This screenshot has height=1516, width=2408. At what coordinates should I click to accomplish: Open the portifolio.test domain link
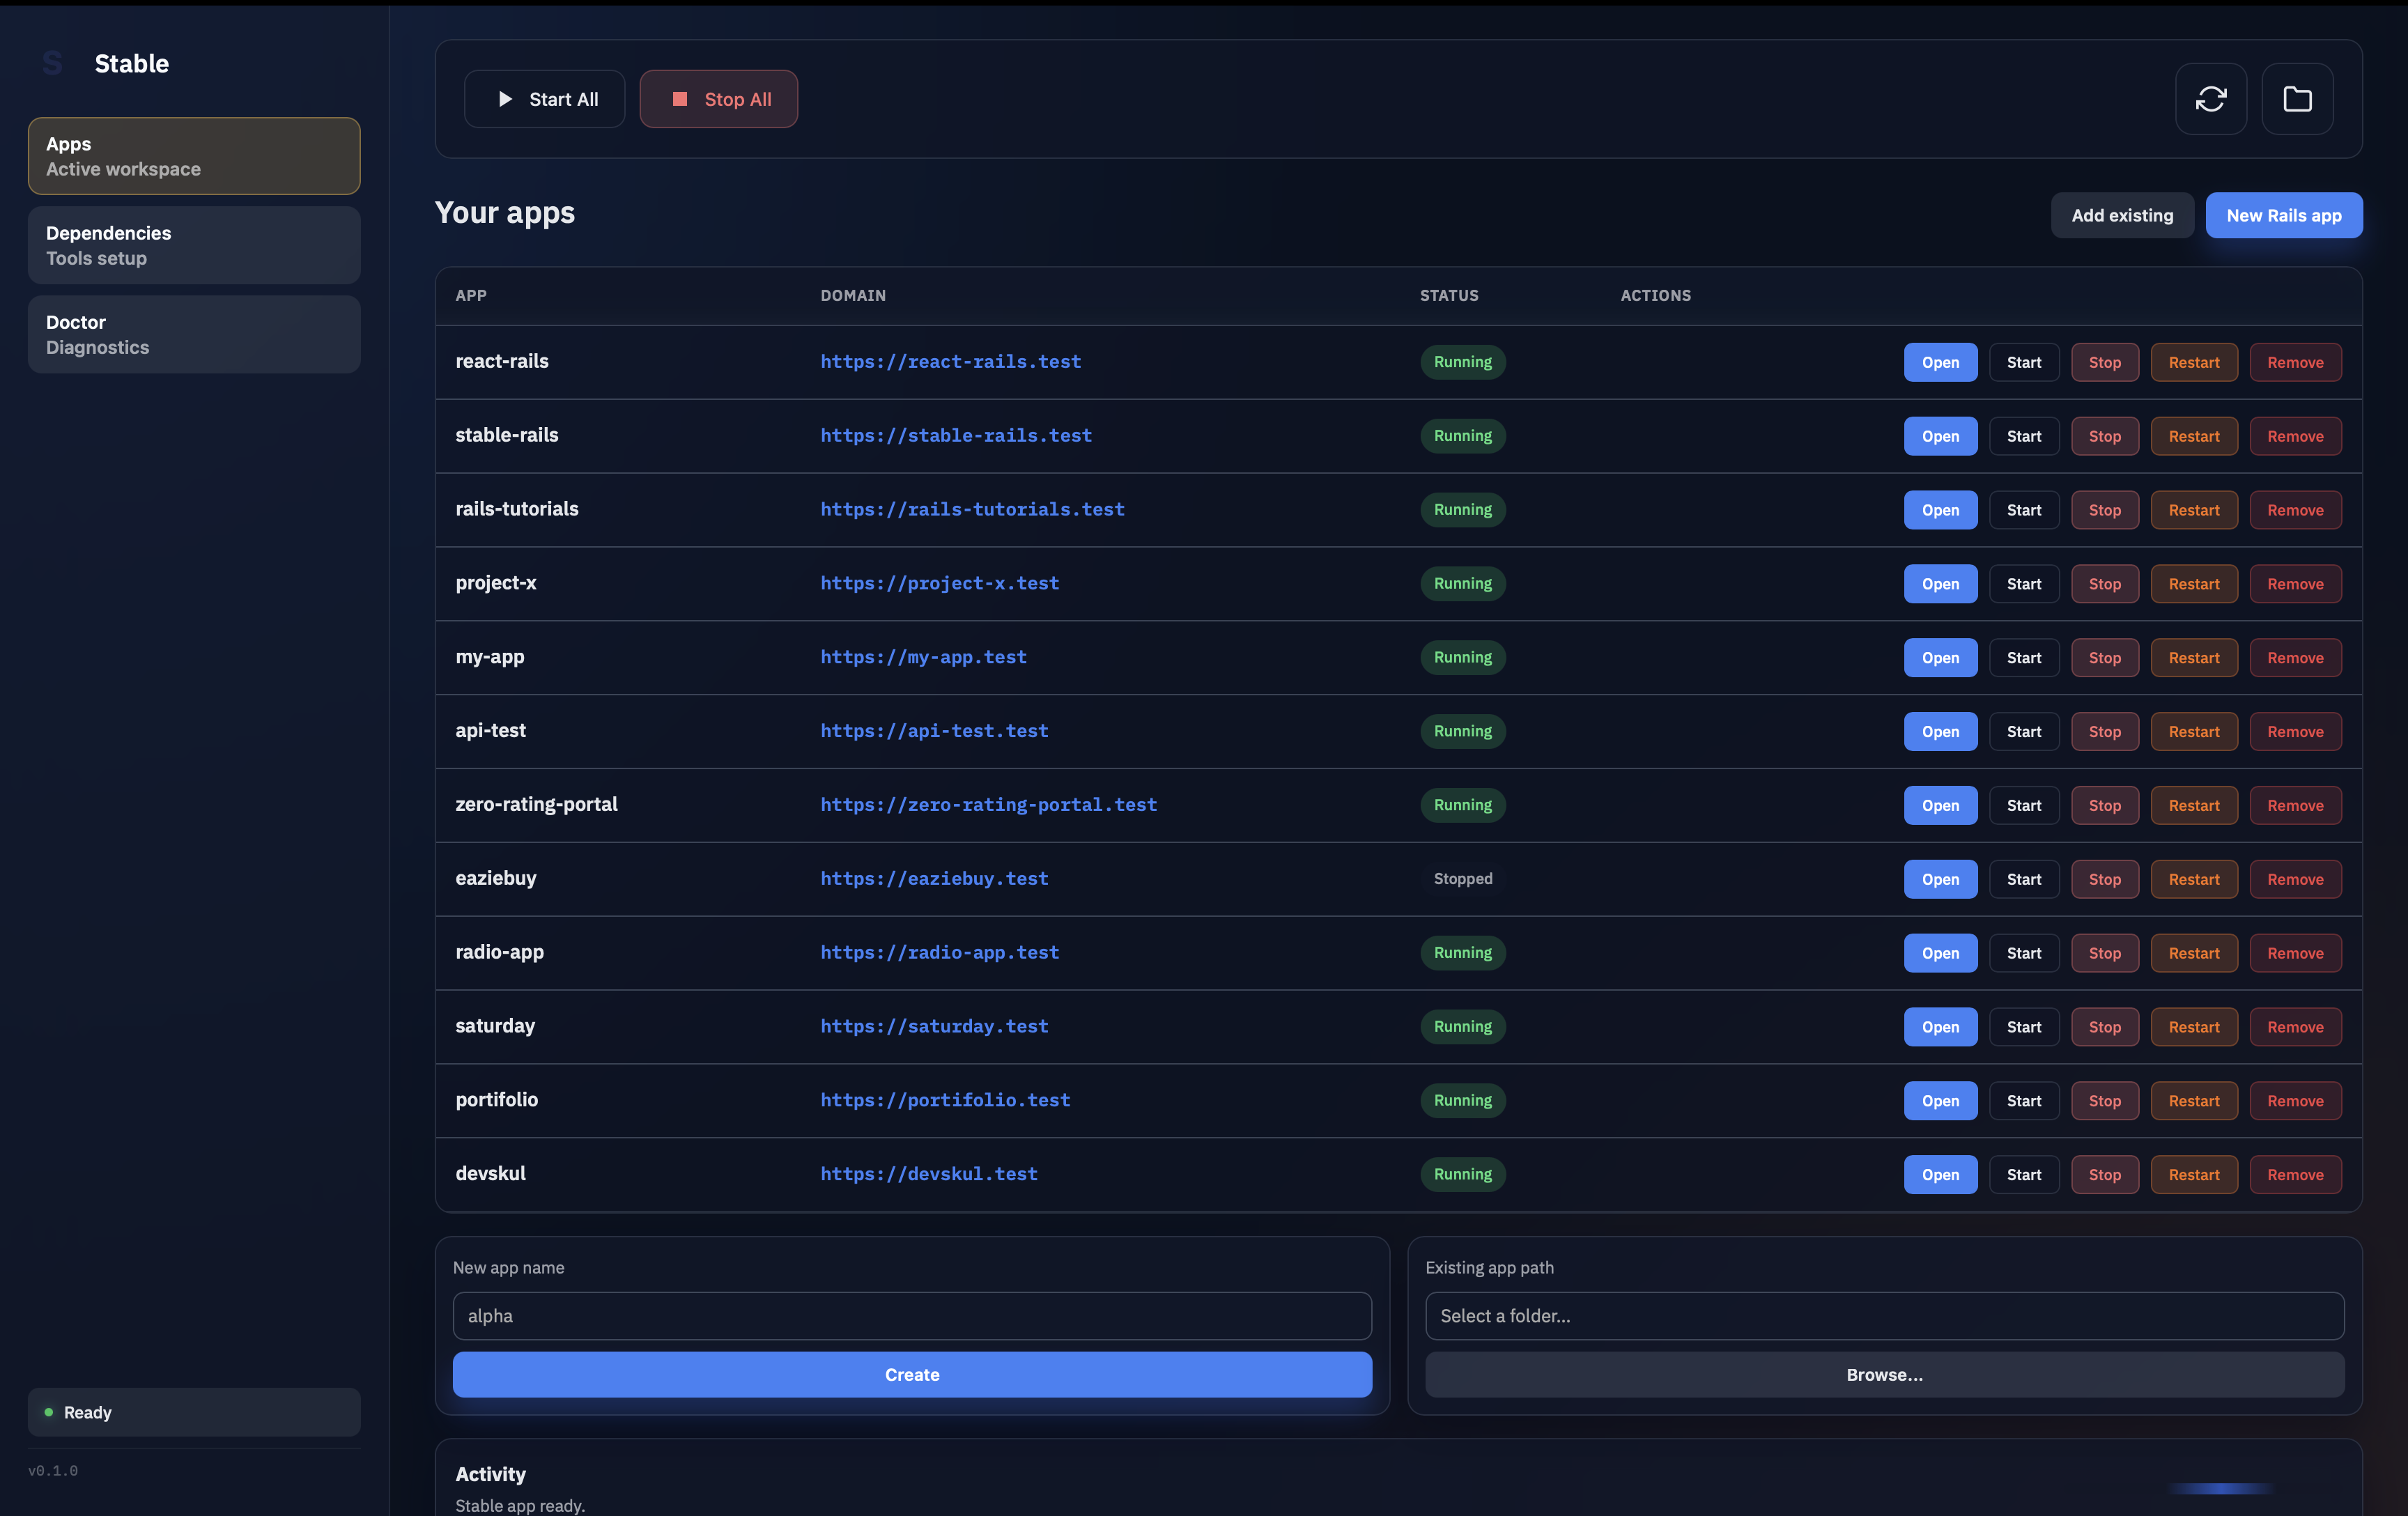[945, 1100]
